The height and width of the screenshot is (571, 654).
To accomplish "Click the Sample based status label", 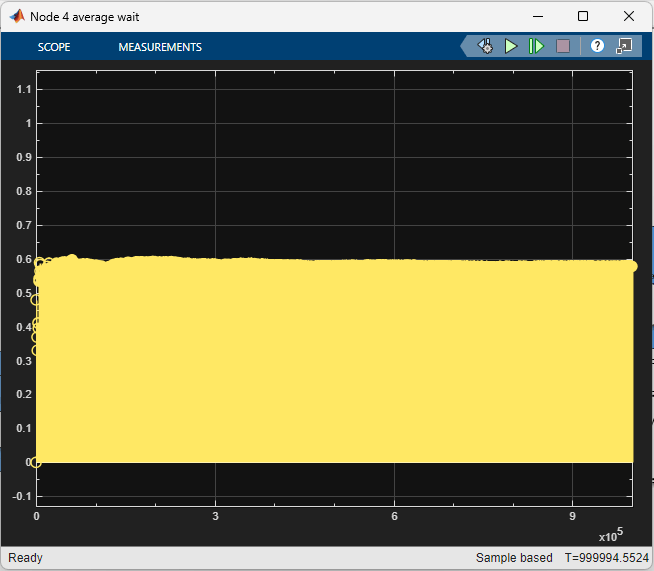I will [x=514, y=558].
